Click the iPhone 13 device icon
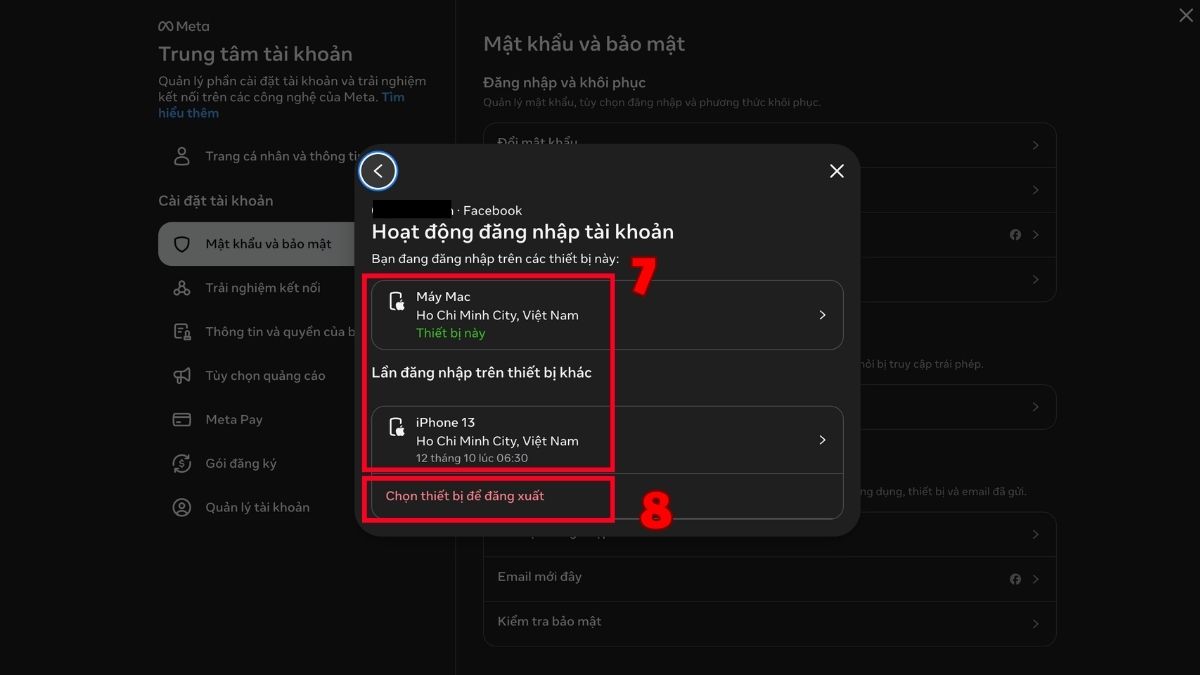 pos(397,428)
